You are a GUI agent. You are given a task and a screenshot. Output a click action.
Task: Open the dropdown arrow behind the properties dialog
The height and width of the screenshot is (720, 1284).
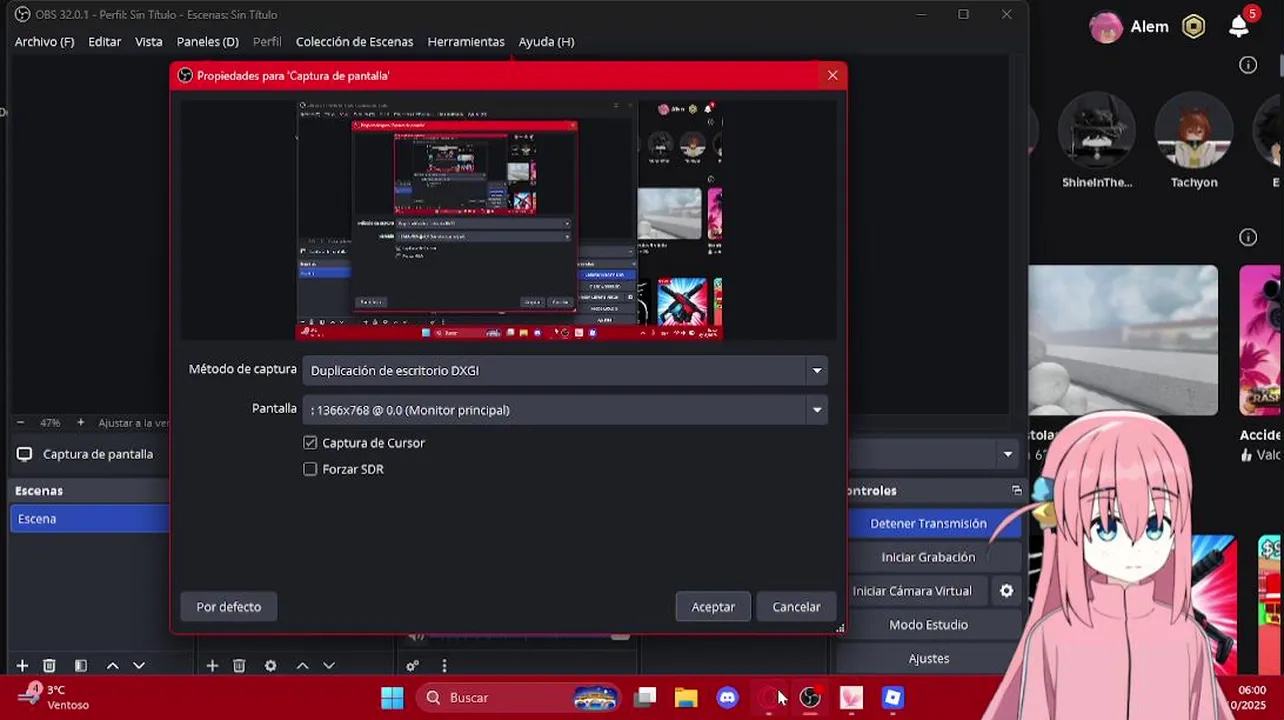click(1007, 454)
